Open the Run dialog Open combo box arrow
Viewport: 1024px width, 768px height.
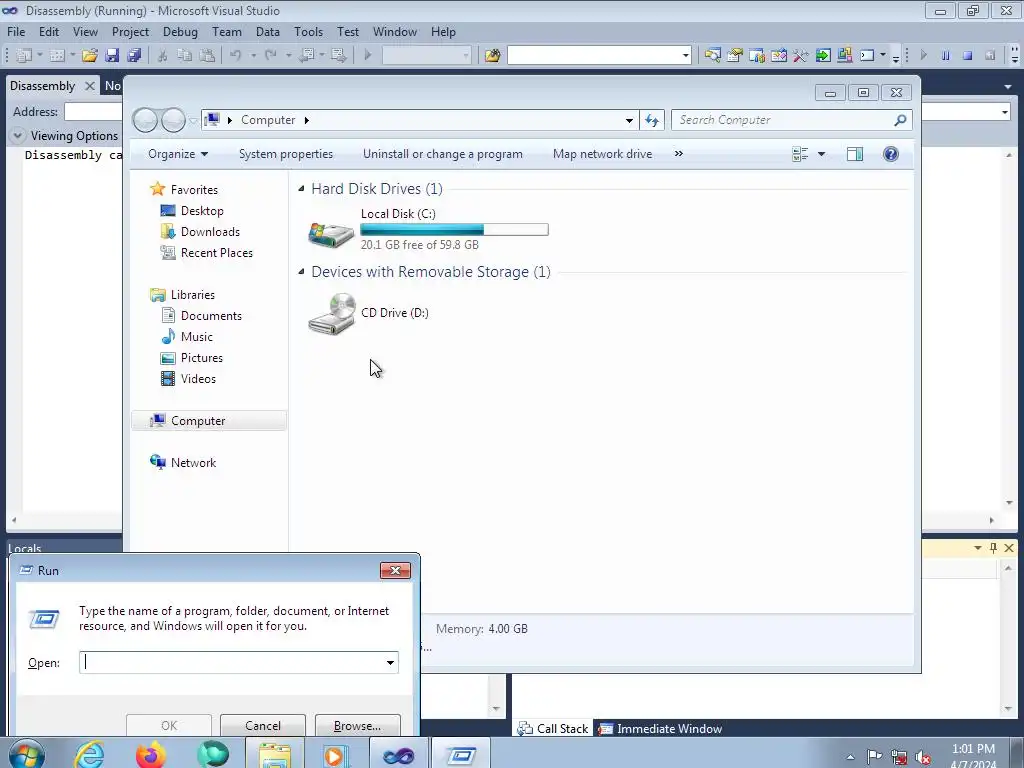click(390, 662)
